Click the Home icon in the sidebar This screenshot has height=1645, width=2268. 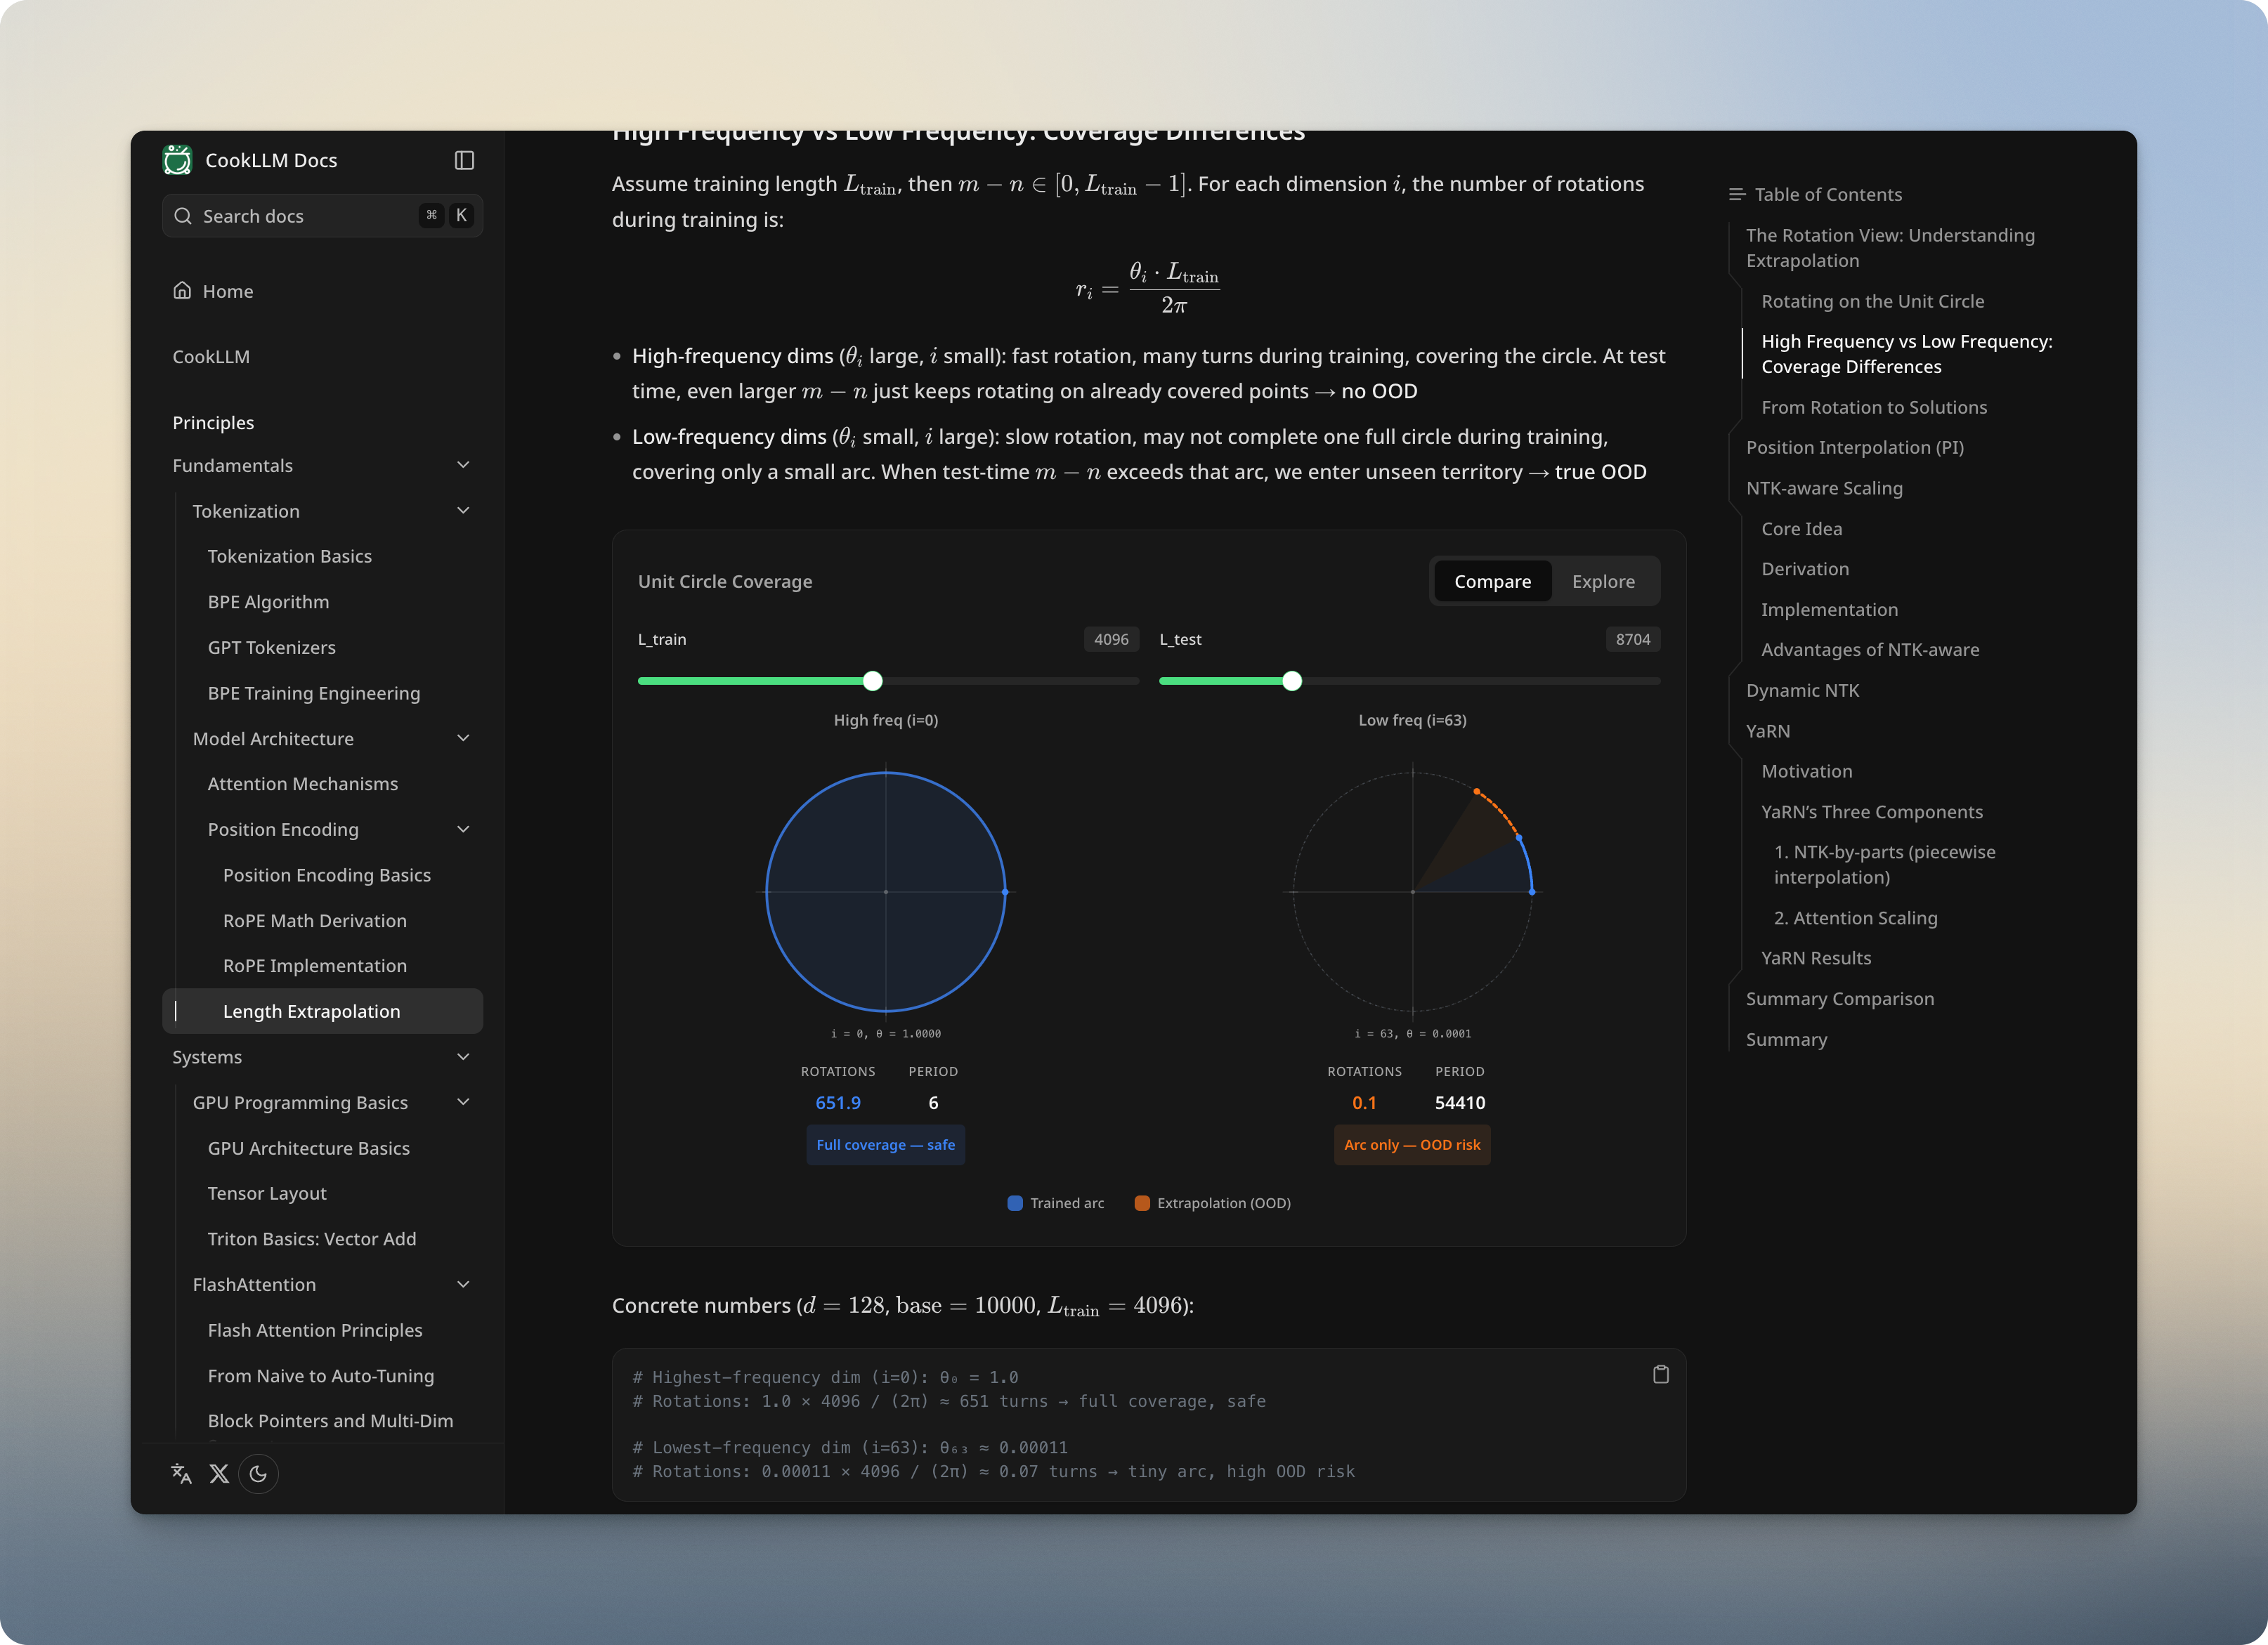click(x=183, y=290)
